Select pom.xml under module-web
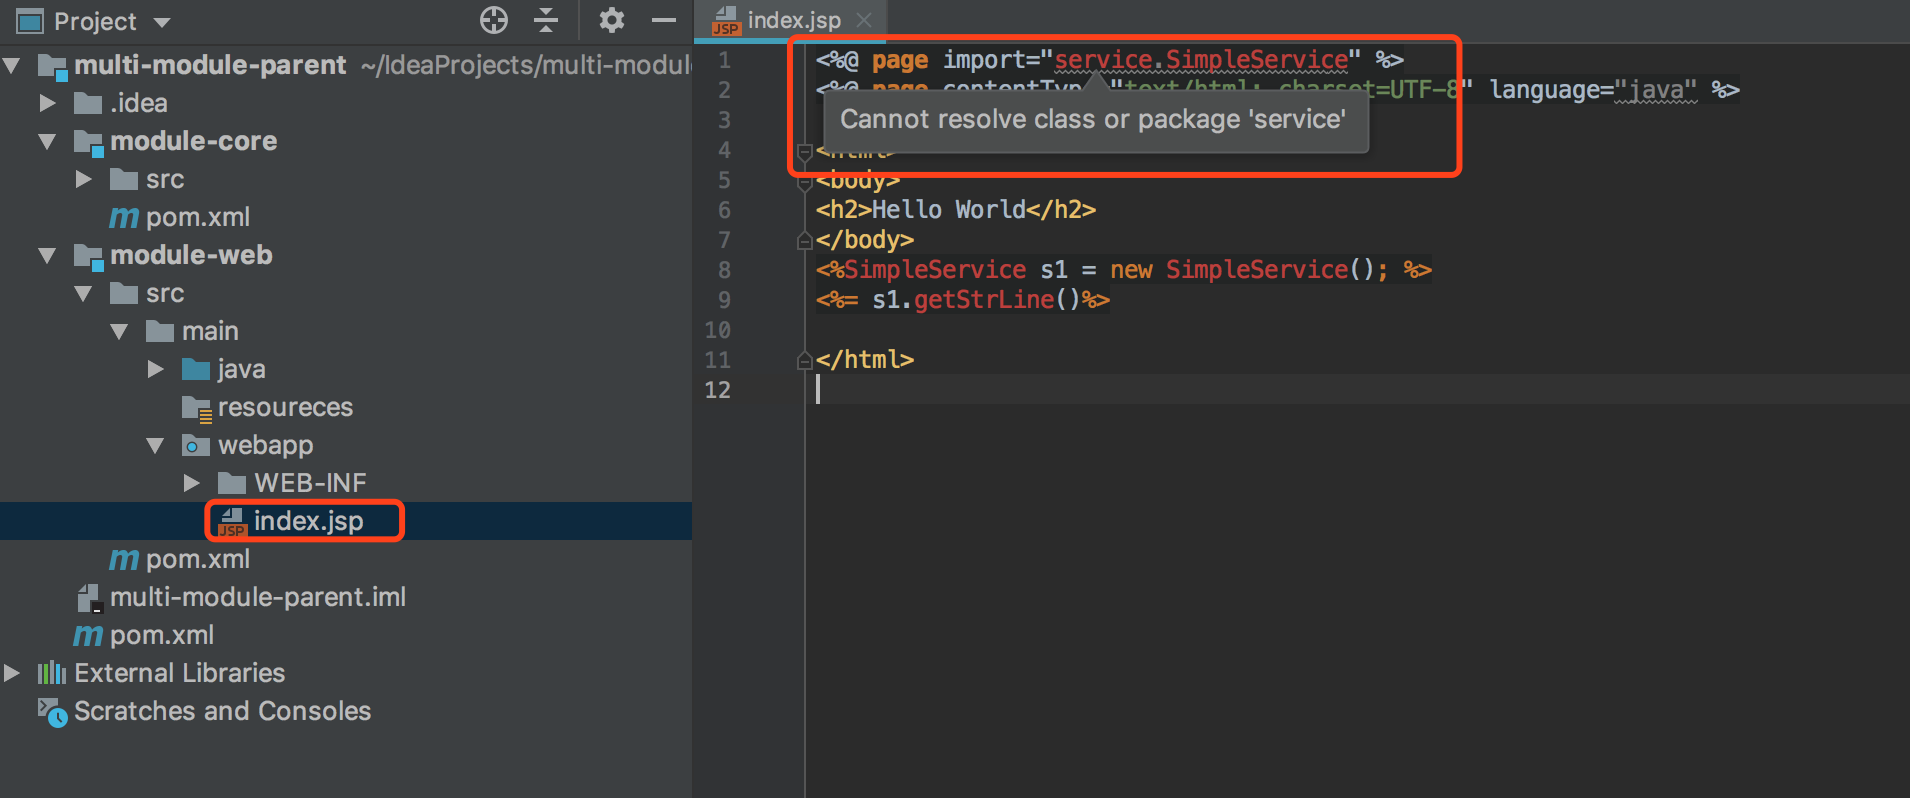1910x798 pixels. click(x=198, y=559)
